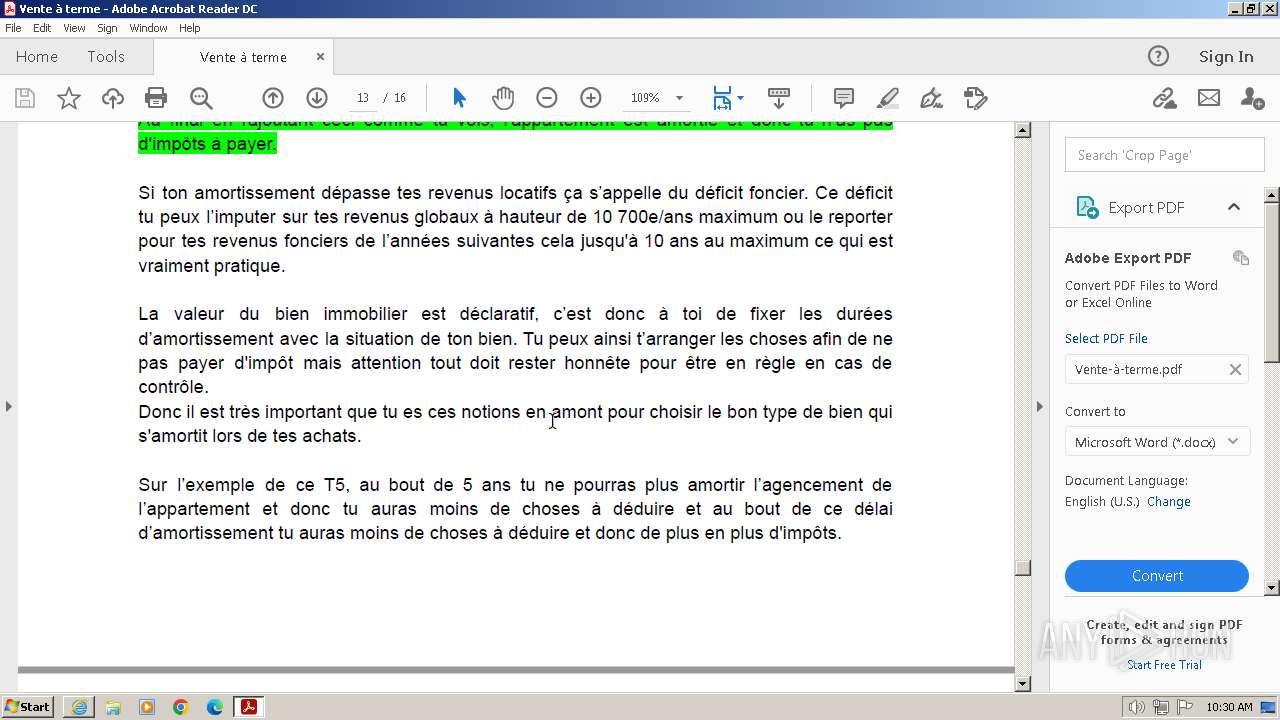This screenshot has height=720, width=1280.
Task: Zoom in with the plus button
Action: (x=591, y=98)
